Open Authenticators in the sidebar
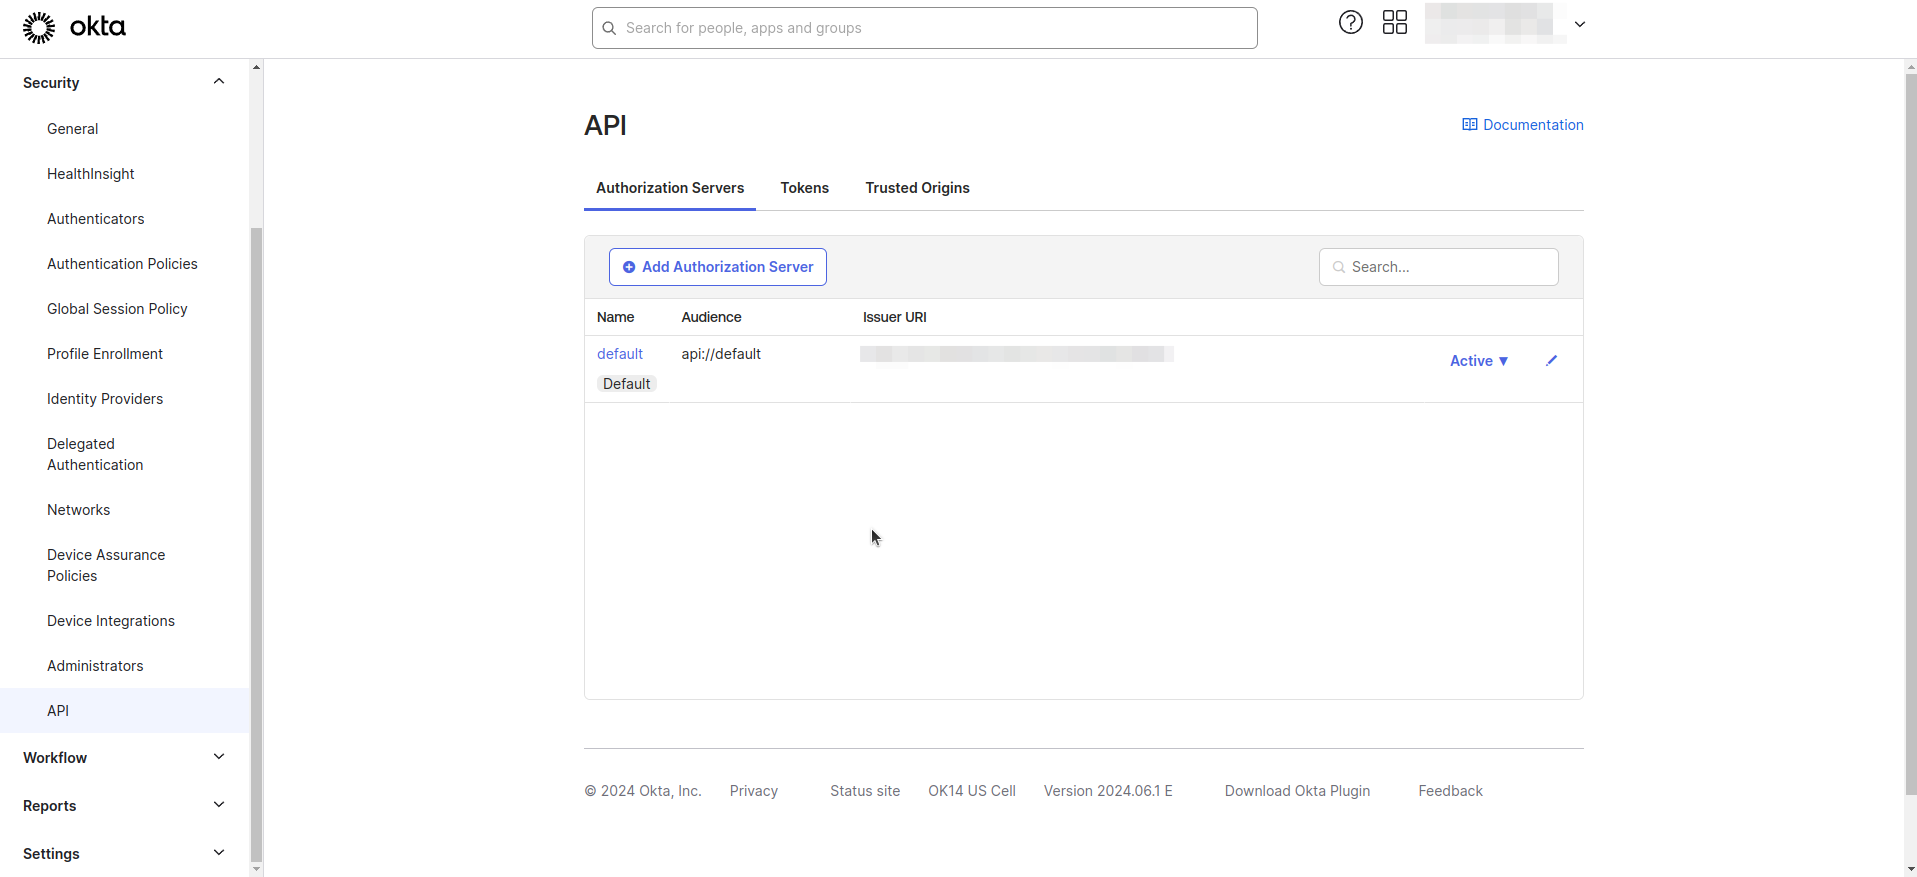This screenshot has height=877, width=1917. pos(95,219)
